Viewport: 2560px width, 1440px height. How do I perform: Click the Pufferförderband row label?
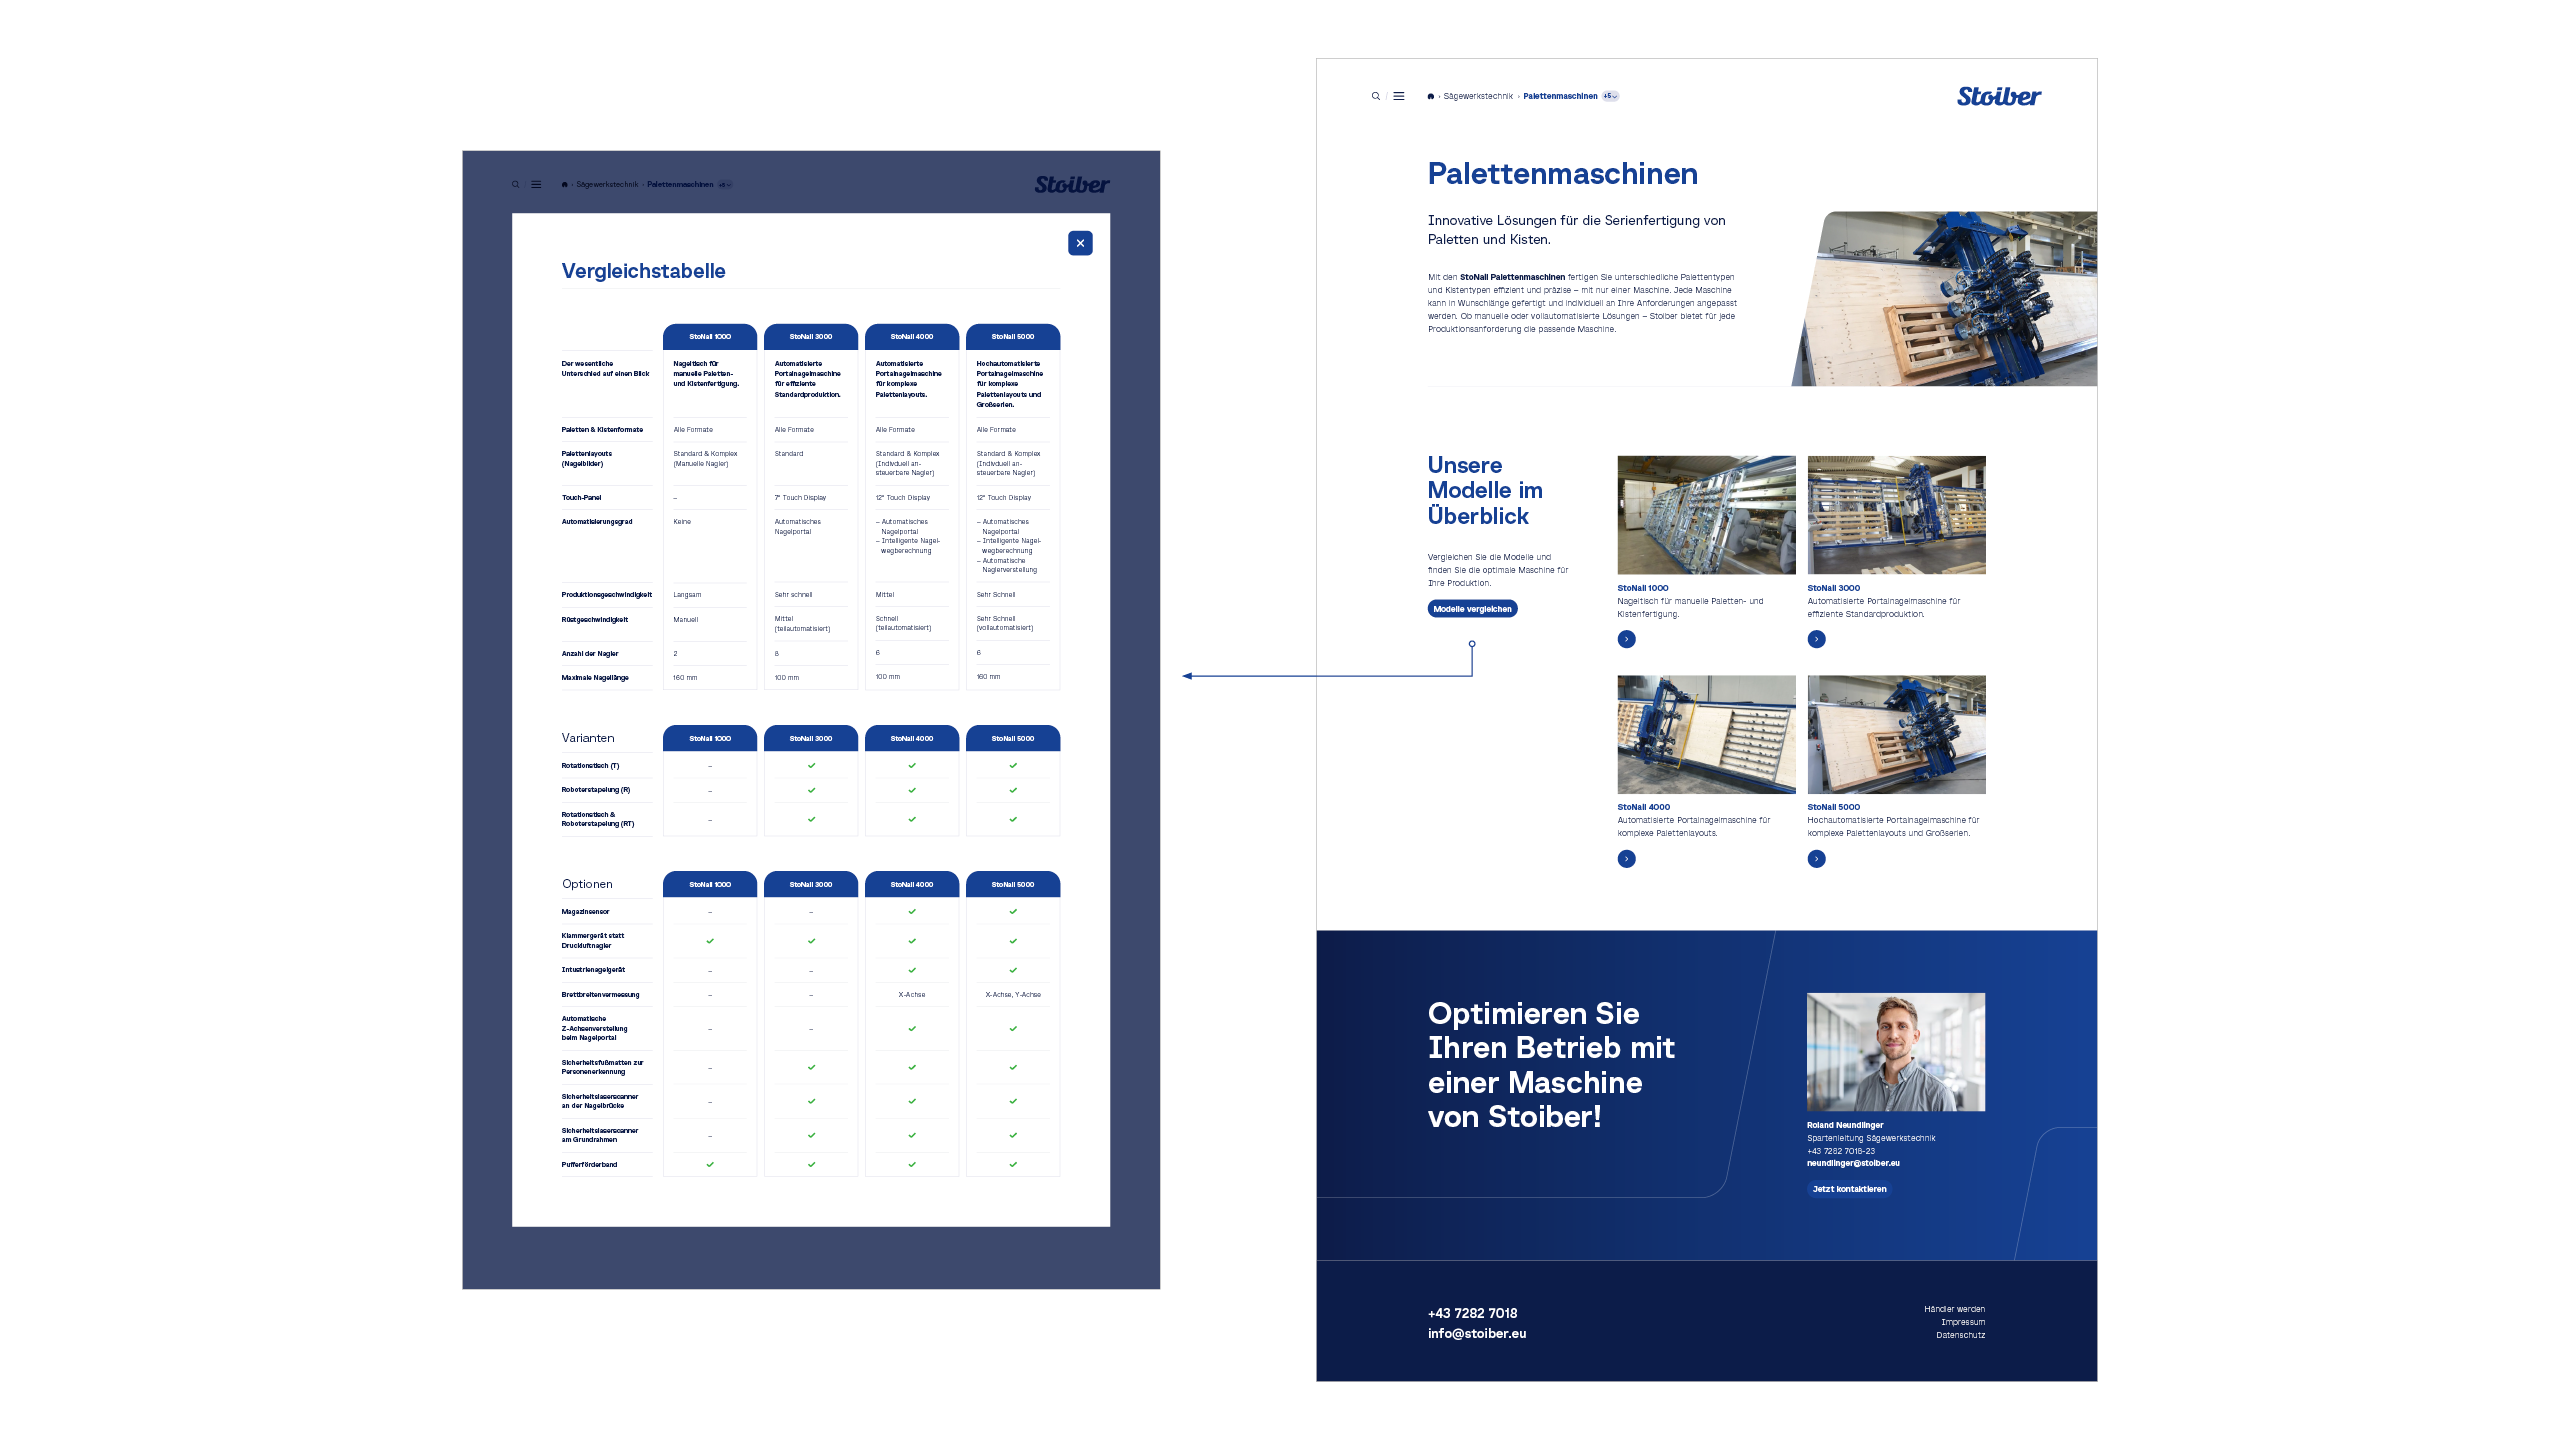coord(589,1165)
